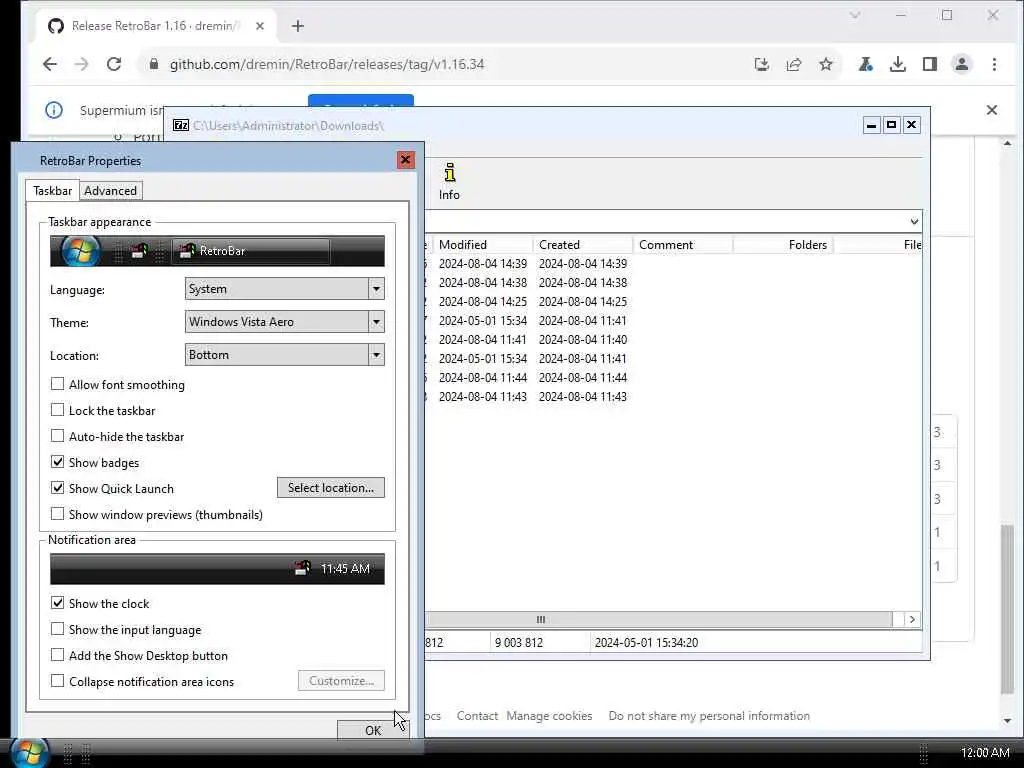Open the Language dropdown
1024x768 pixels.
click(x=285, y=289)
